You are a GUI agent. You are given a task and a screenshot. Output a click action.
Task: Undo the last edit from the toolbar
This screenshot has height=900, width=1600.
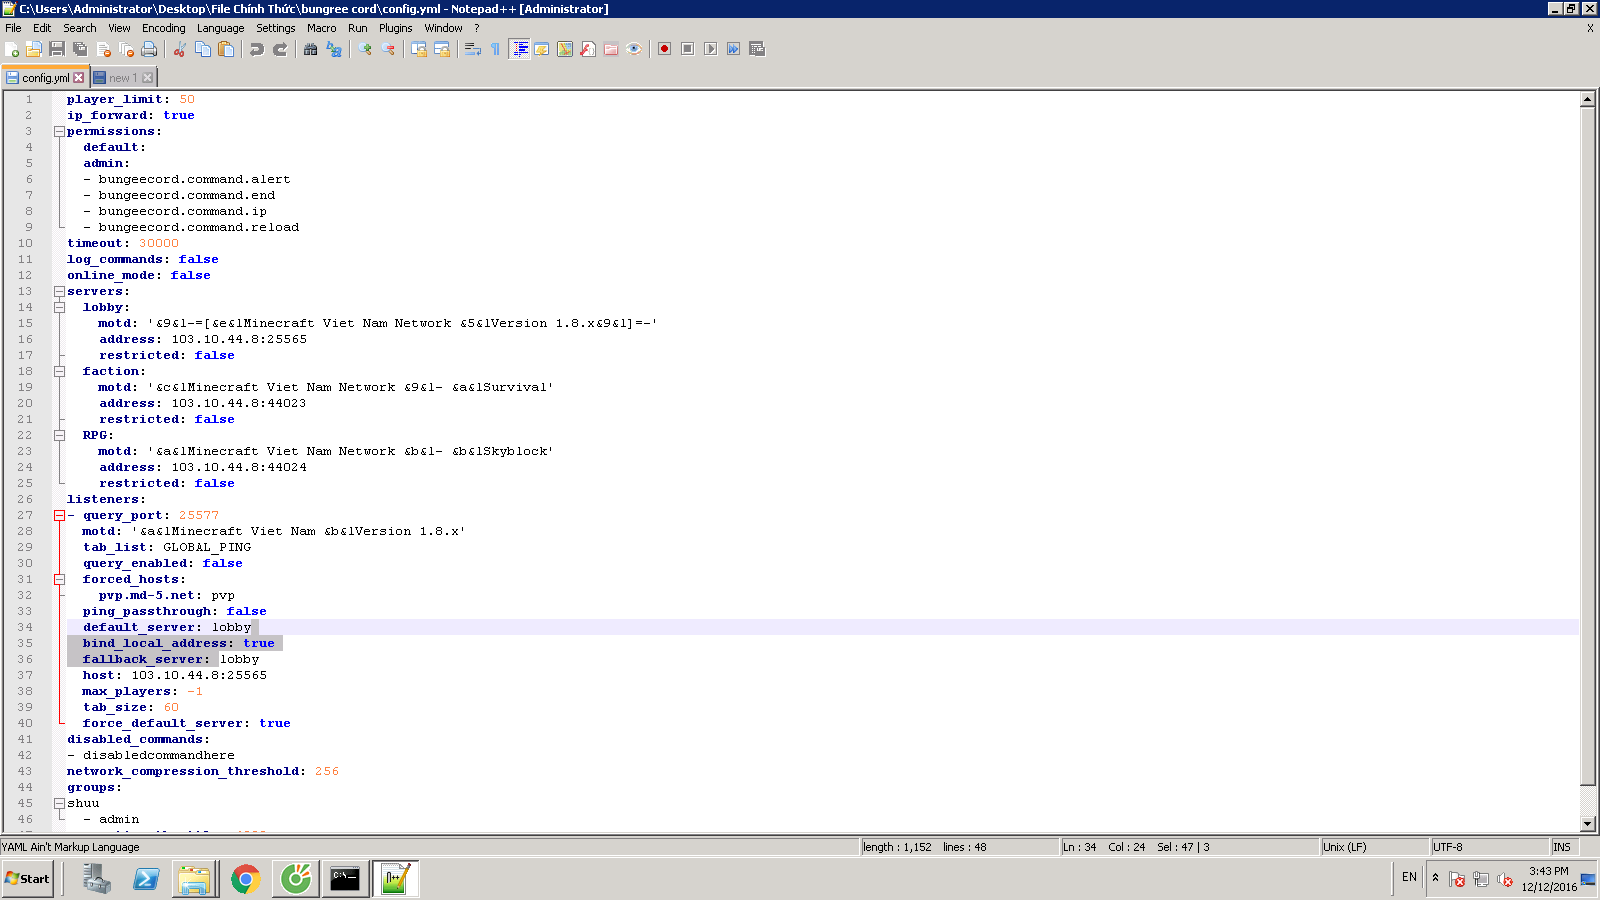coord(257,49)
